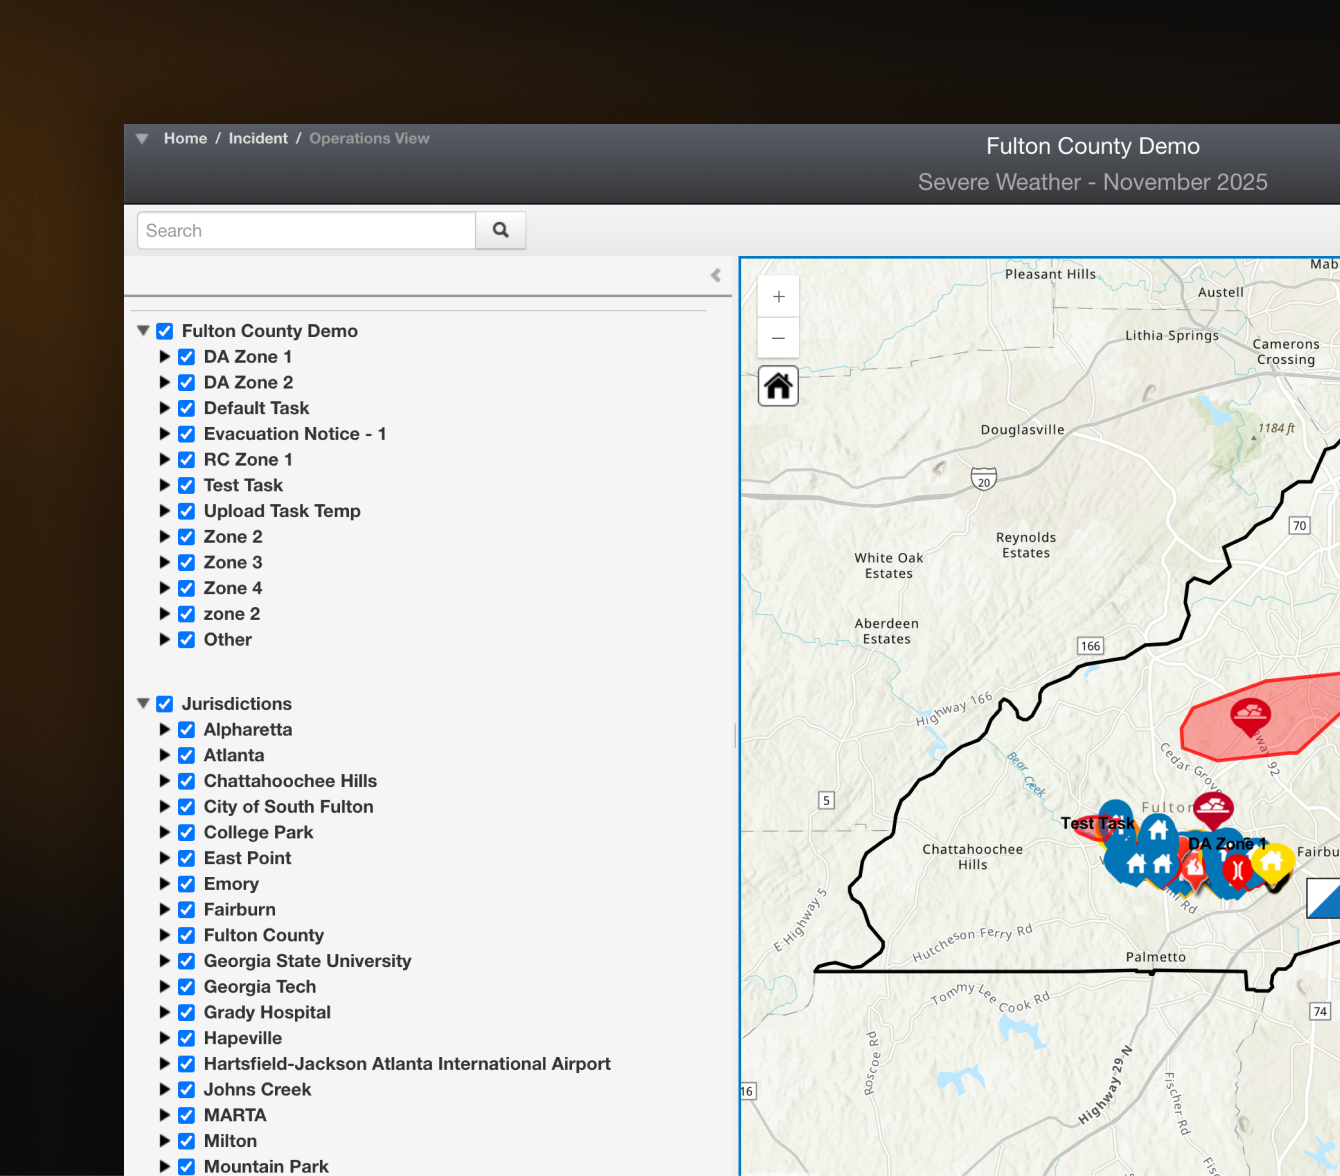This screenshot has width=1340, height=1176.
Task: Collapse the Jurisdictions tree group
Action: click(143, 704)
